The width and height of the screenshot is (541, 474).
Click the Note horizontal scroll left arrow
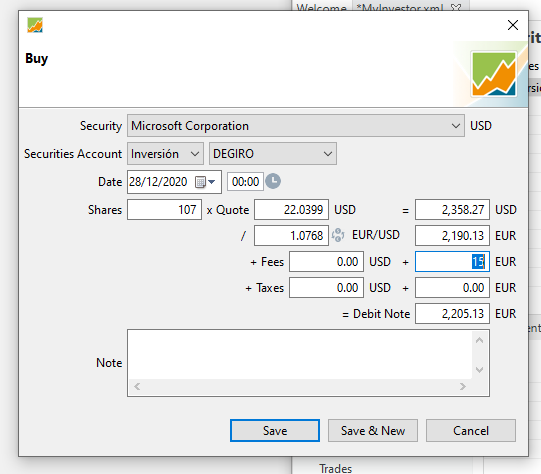[137, 386]
